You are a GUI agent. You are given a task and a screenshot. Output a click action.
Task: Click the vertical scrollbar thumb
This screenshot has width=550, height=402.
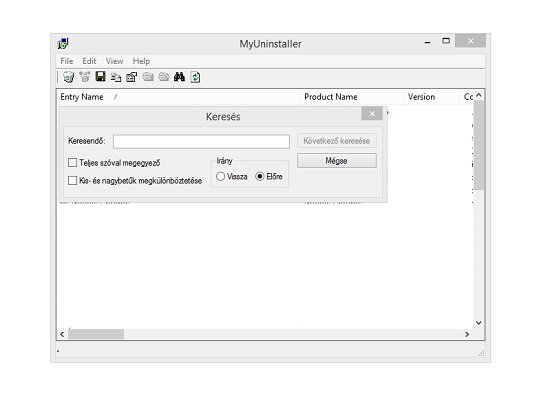tap(479, 145)
